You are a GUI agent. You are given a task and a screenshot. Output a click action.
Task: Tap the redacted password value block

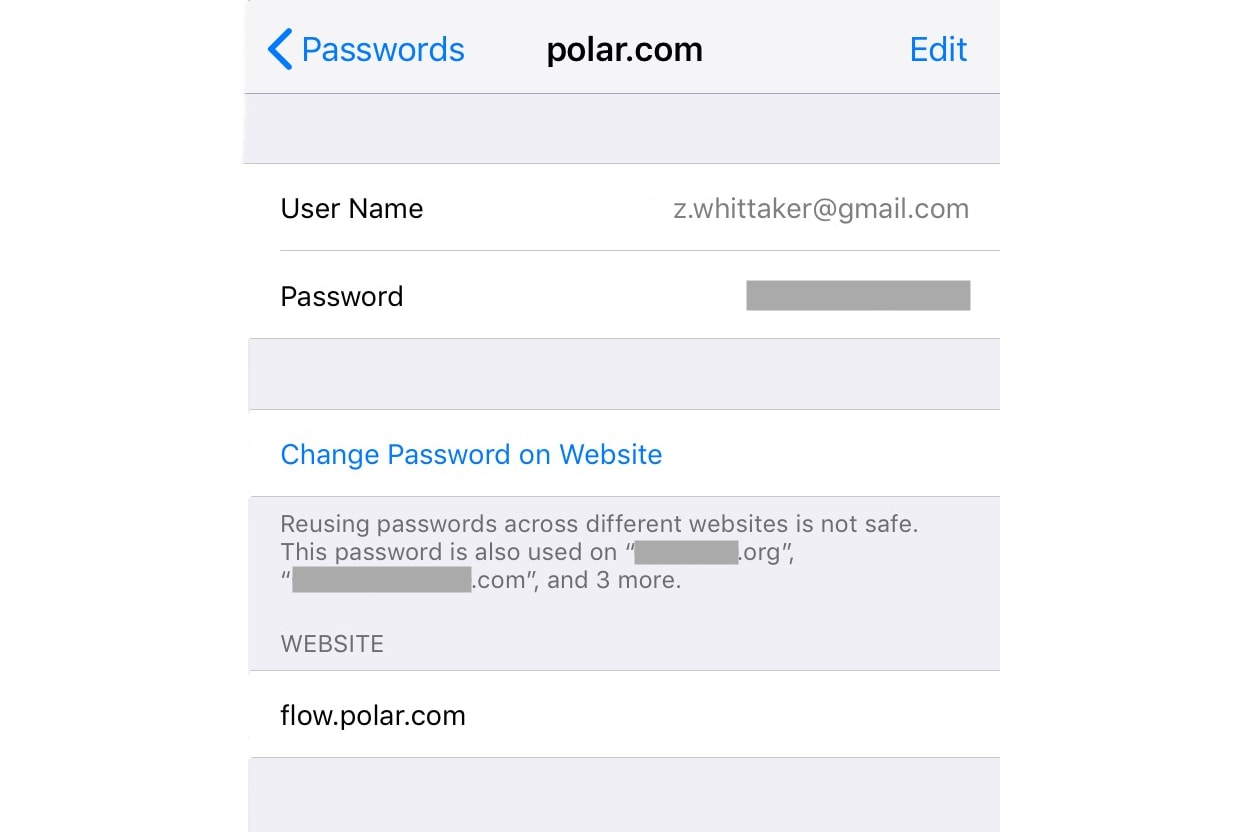tap(858, 296)
